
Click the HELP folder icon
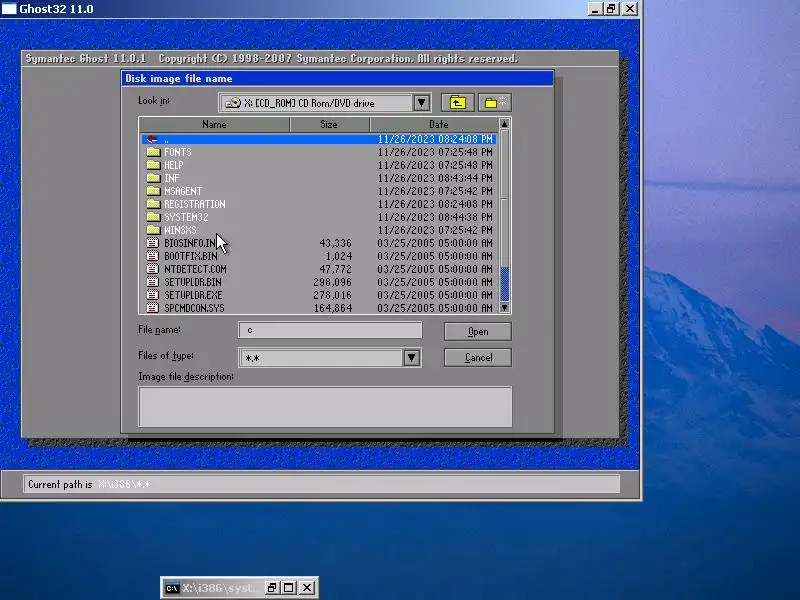(x=153, y=165)
